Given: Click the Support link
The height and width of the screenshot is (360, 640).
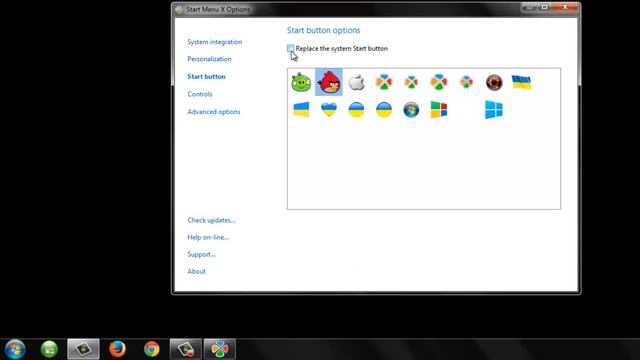Looking at the screenshot, I should click(x=202, y=255).
